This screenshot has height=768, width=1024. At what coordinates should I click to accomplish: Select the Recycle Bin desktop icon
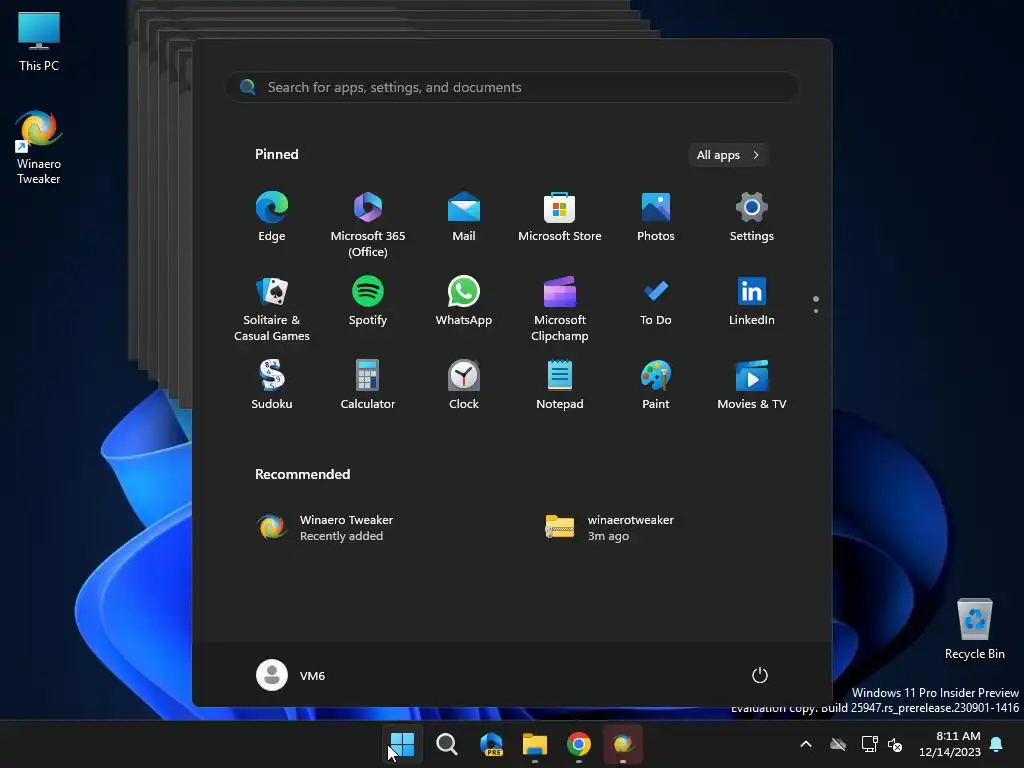974,628
